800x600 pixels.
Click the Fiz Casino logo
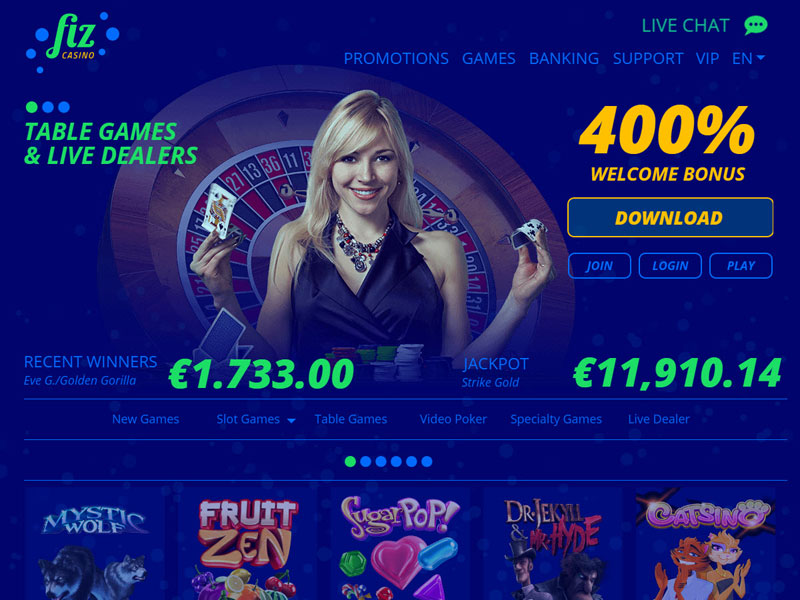[x=72, y=41]
